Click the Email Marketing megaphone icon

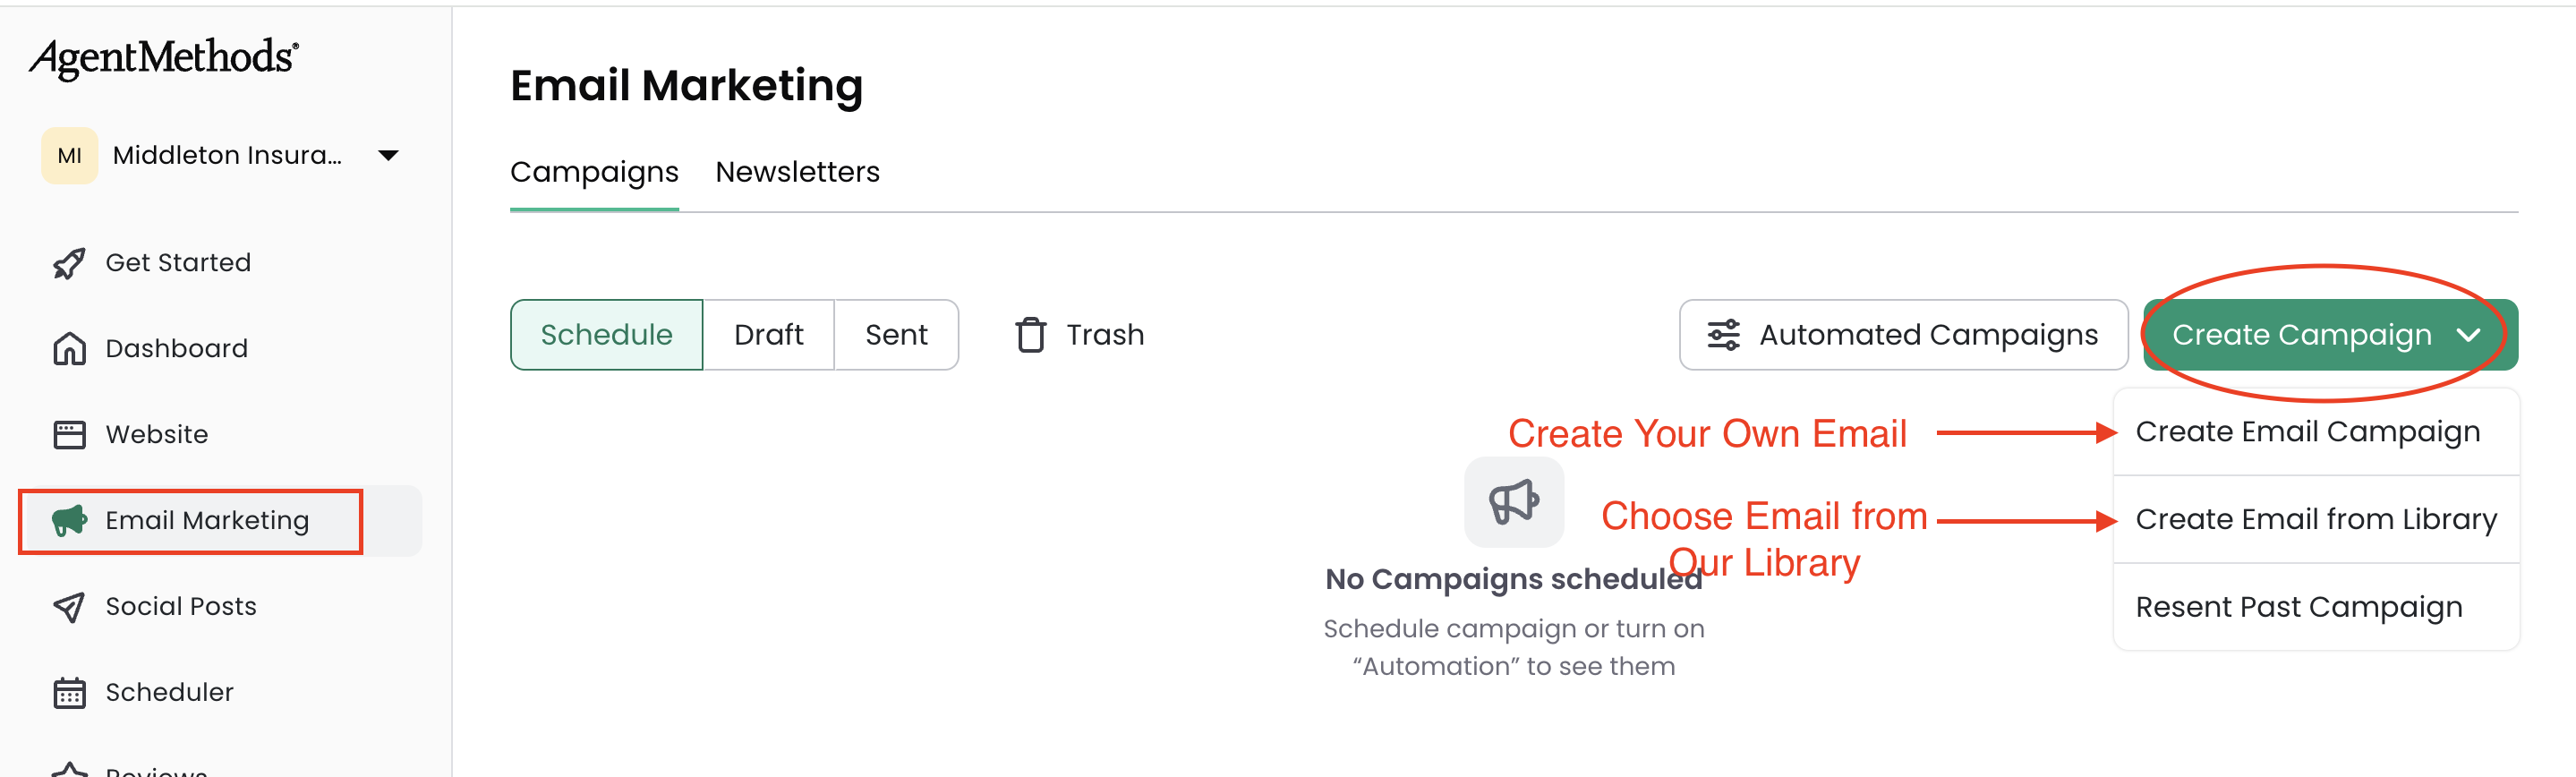coord(69,521)
